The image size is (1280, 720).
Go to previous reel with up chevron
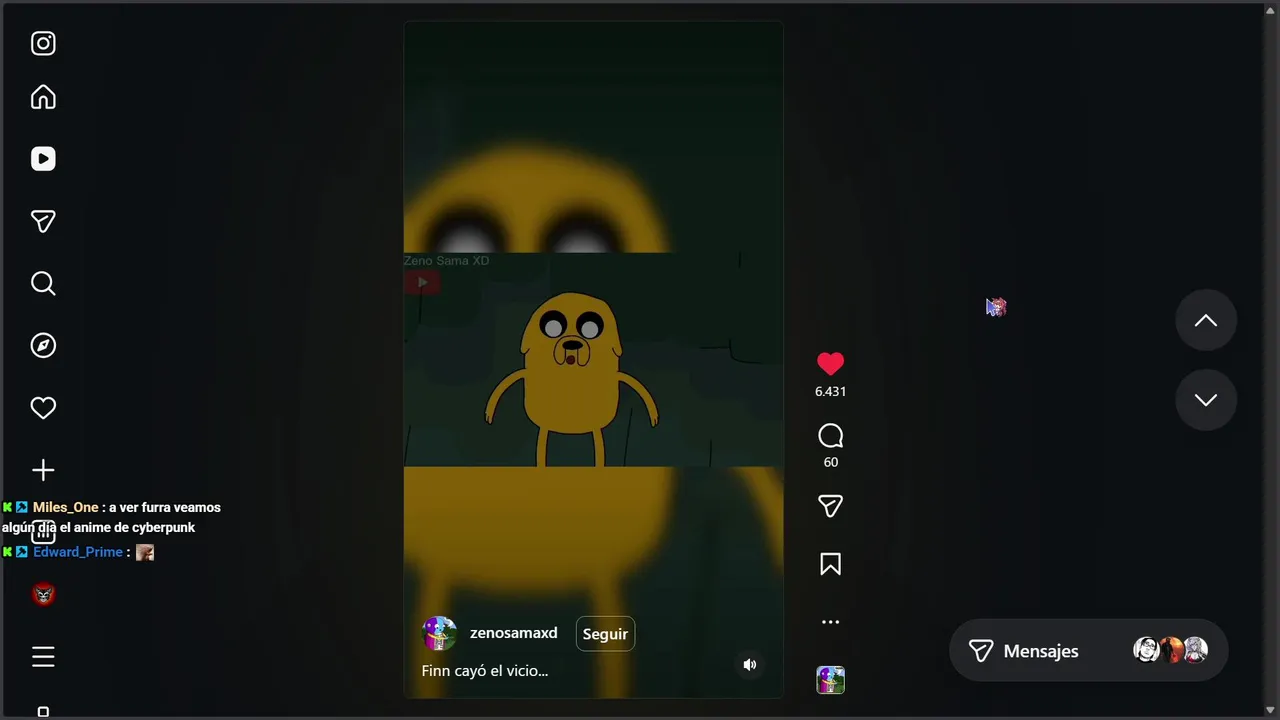(1206, 320)
